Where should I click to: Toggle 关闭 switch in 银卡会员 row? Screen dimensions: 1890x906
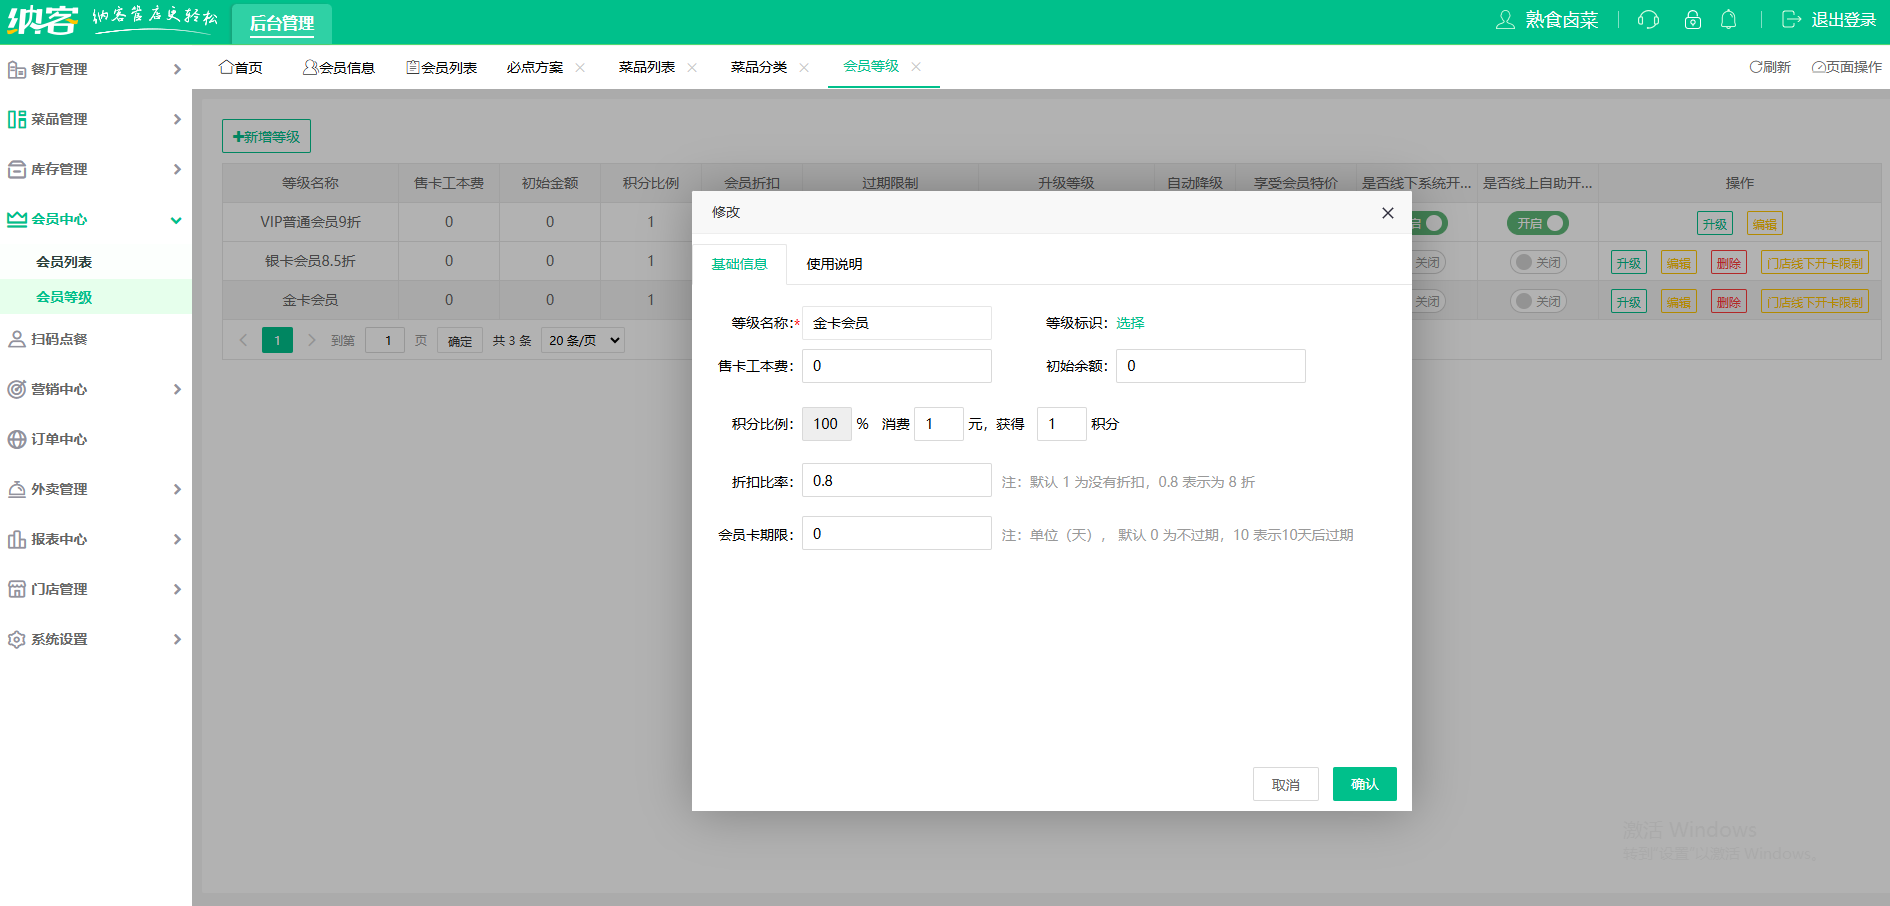[x=1537, y=262]
